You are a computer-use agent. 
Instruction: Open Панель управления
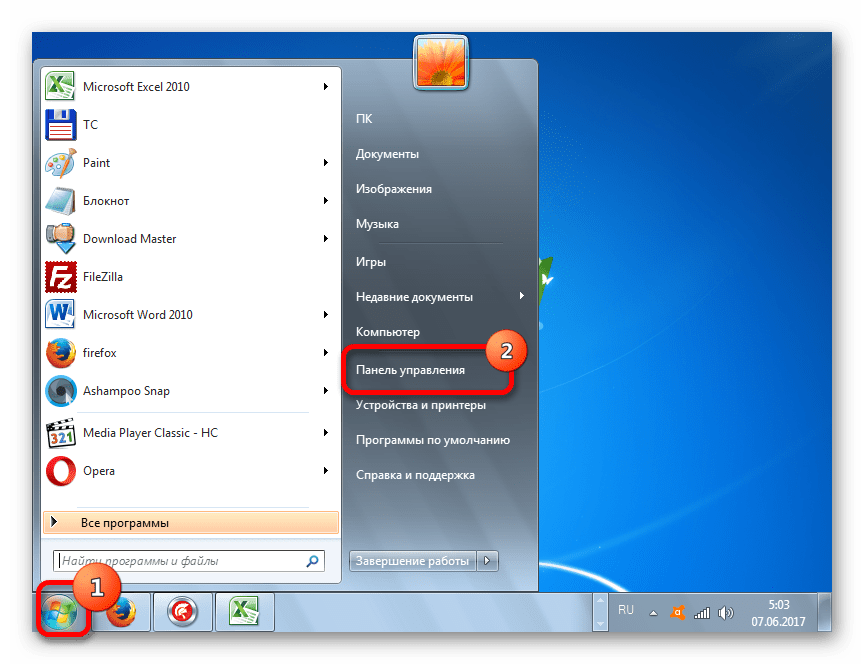pyautogui.click(x=410, y=370)
